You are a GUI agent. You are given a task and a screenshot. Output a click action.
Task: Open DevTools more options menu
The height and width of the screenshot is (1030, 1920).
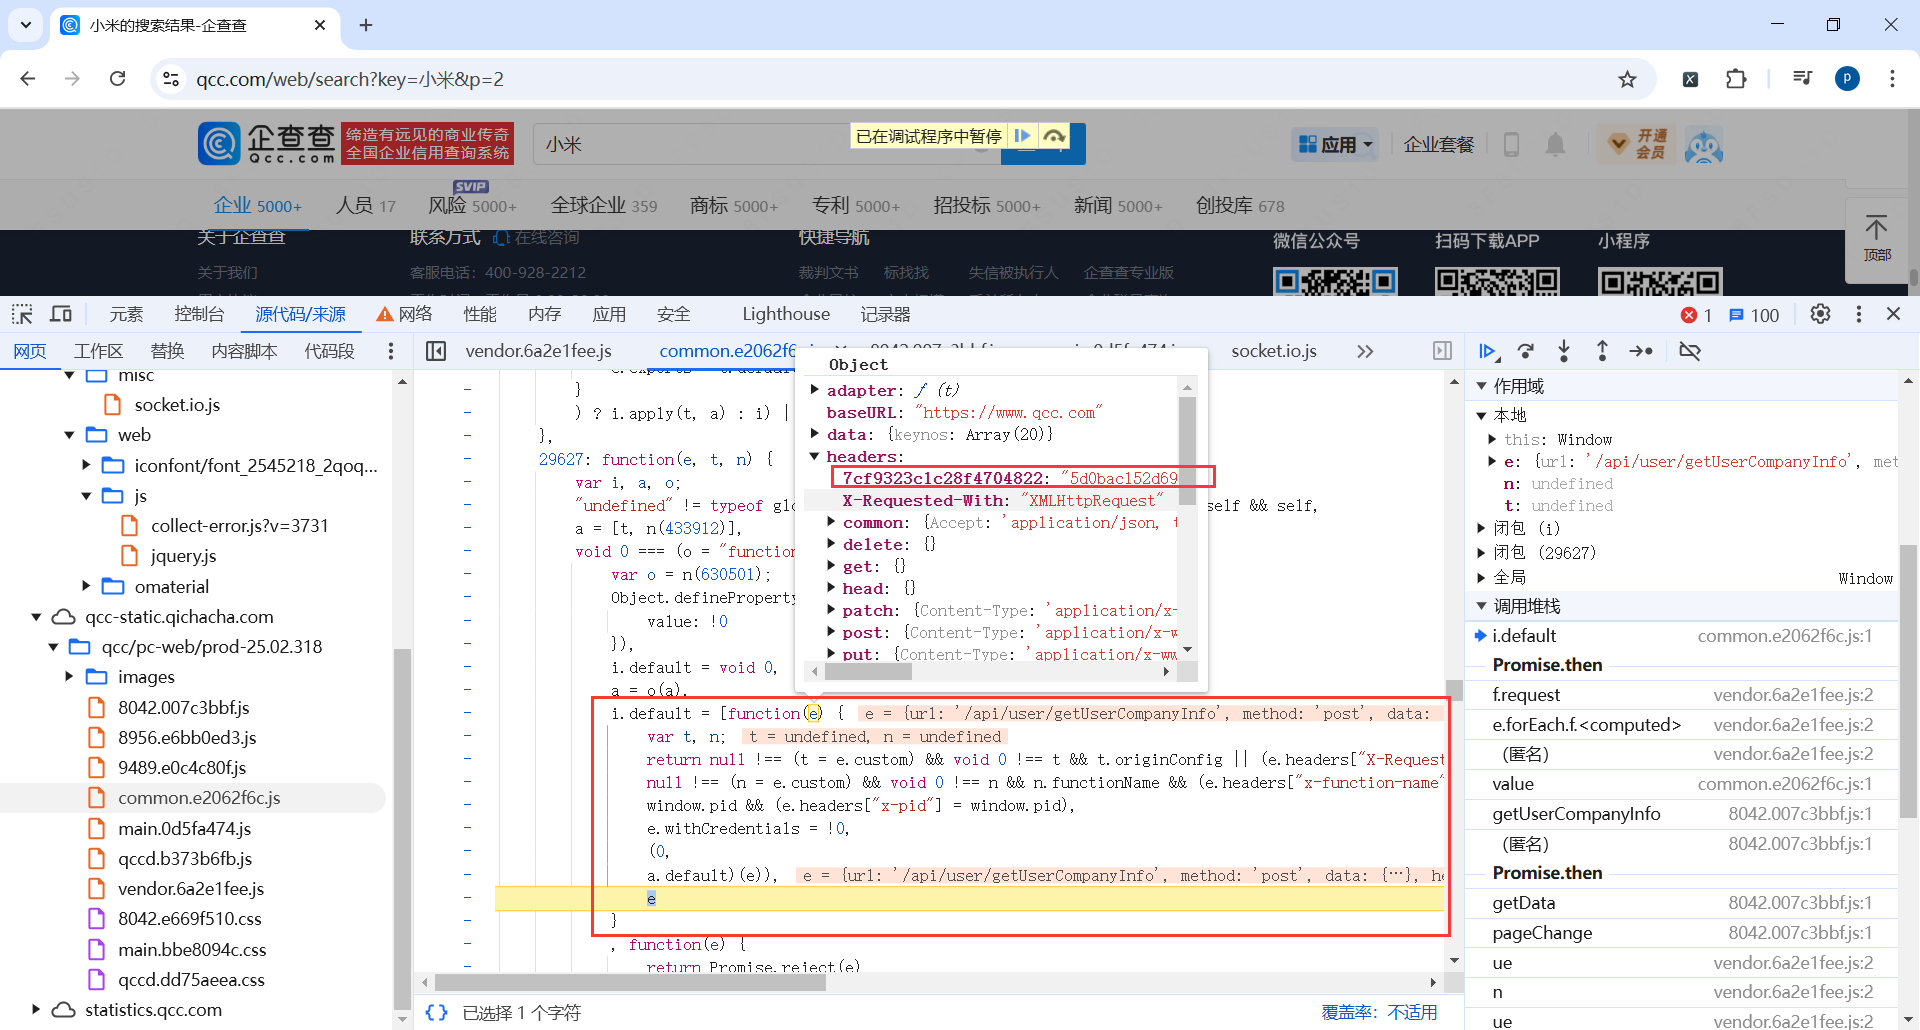tap(1859, 314)
